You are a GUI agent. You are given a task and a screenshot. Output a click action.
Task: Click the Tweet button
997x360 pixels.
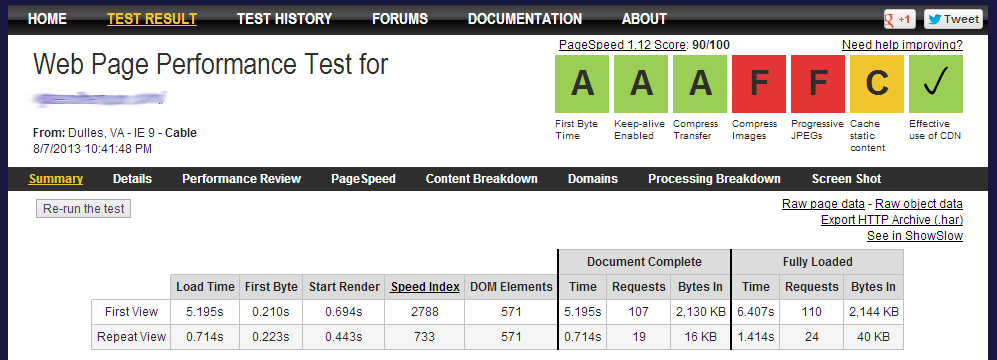click(x=953, y=19)
